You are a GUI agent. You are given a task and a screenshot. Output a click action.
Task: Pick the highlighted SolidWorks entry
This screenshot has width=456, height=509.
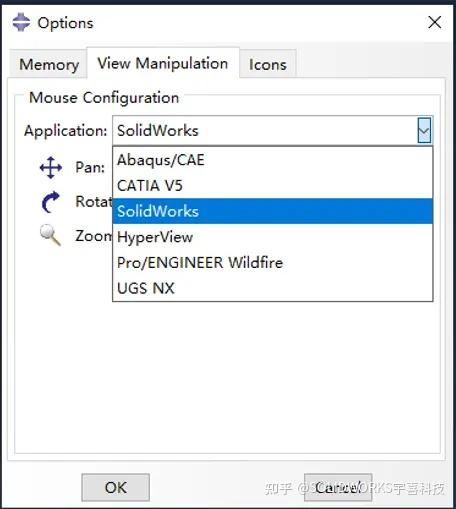point(272,211)
